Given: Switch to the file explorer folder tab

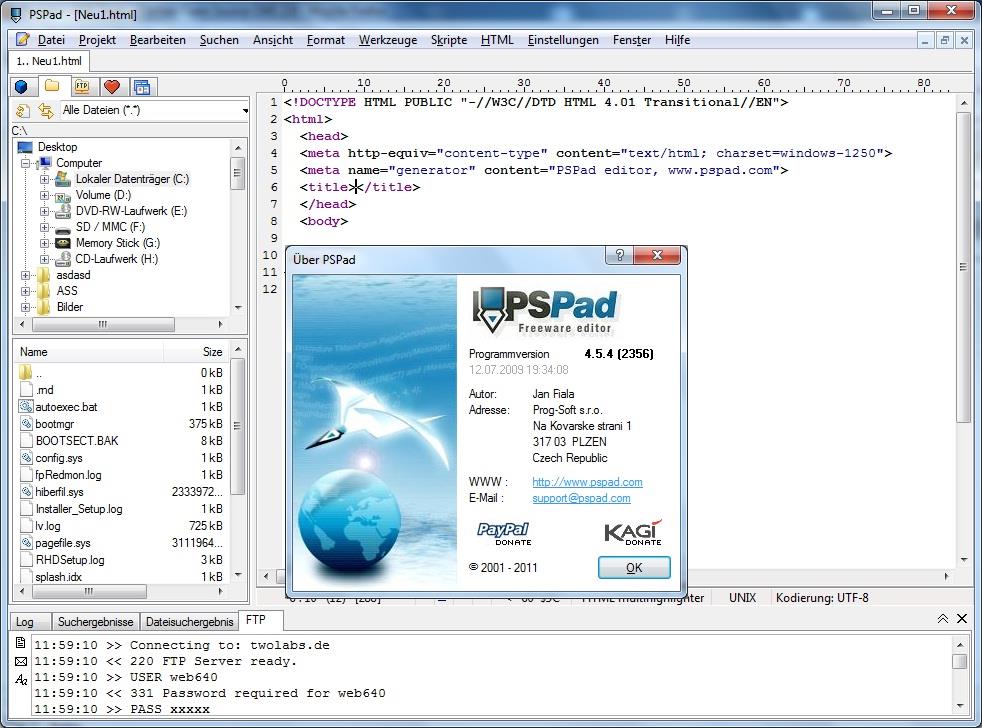Looking at the screenshot, I should point(53,86).
